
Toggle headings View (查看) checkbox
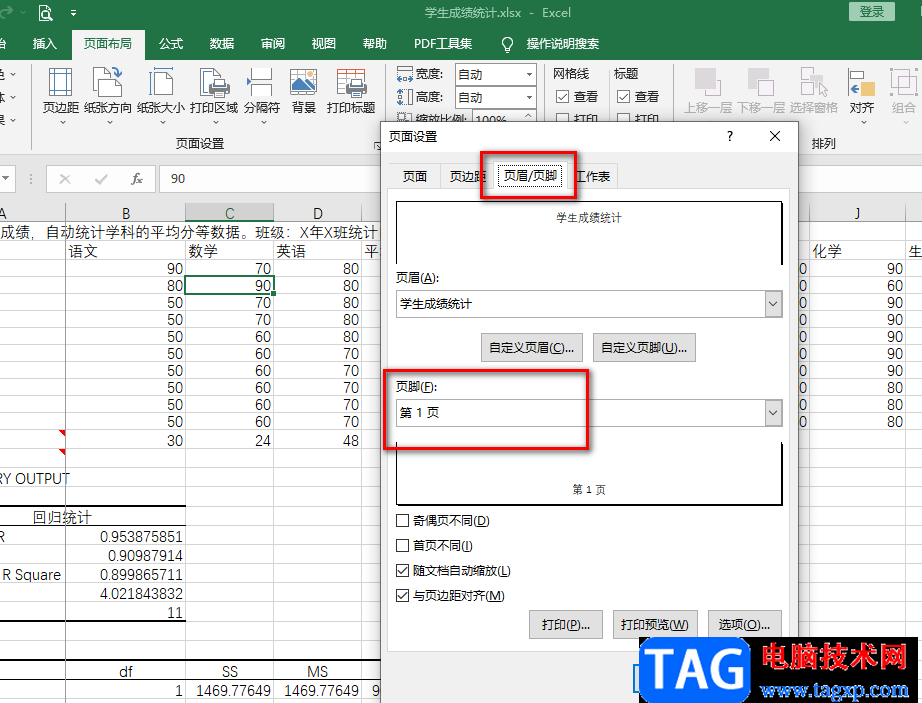point(623,96)
